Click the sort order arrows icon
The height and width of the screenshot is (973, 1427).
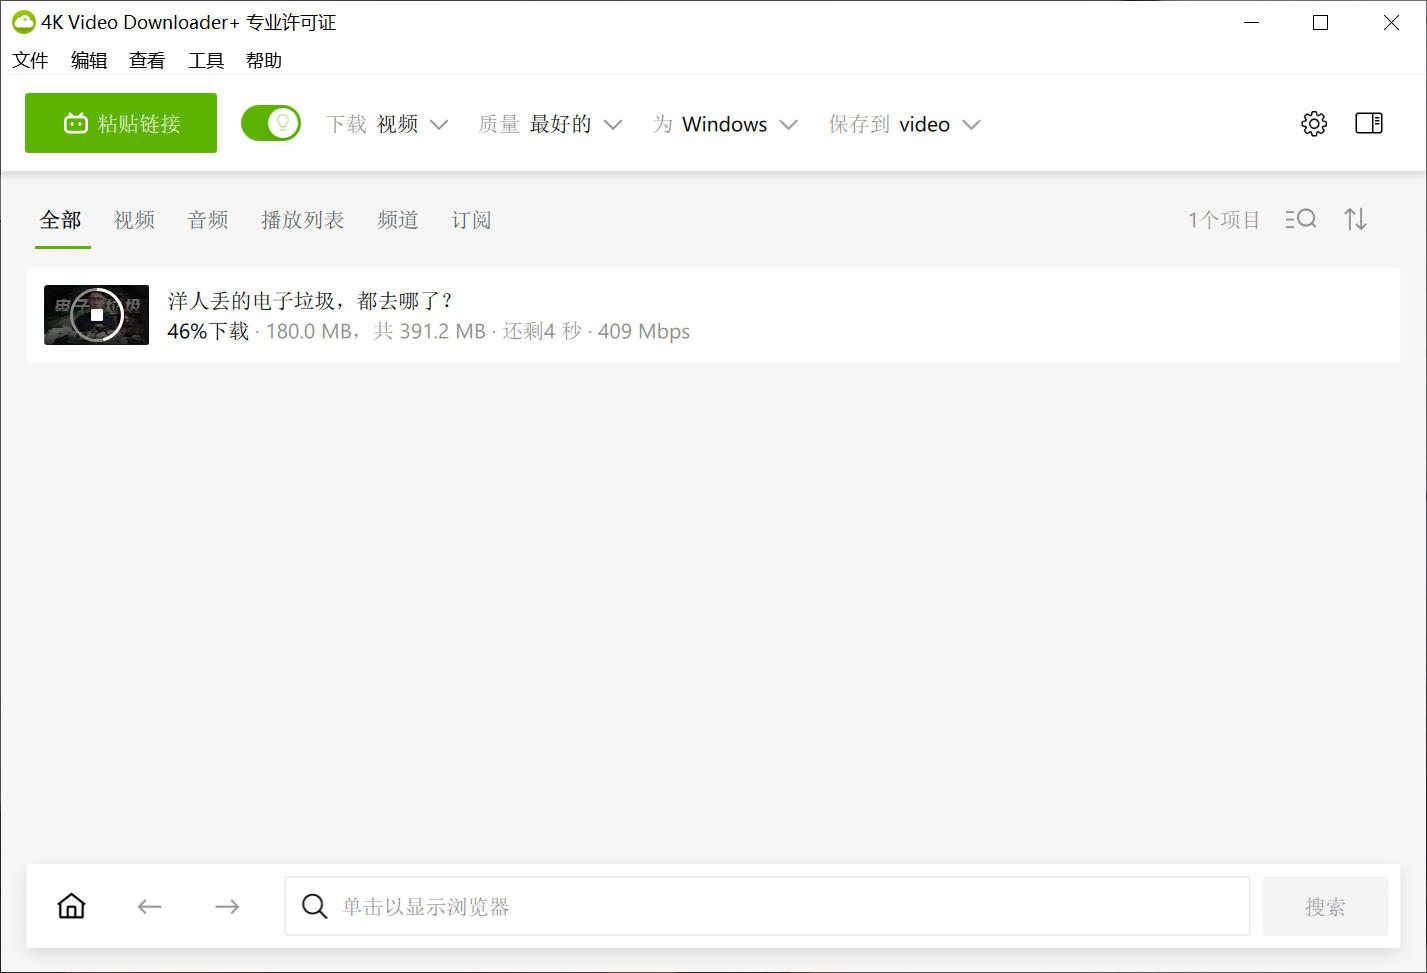click(x=1355, y=219)
